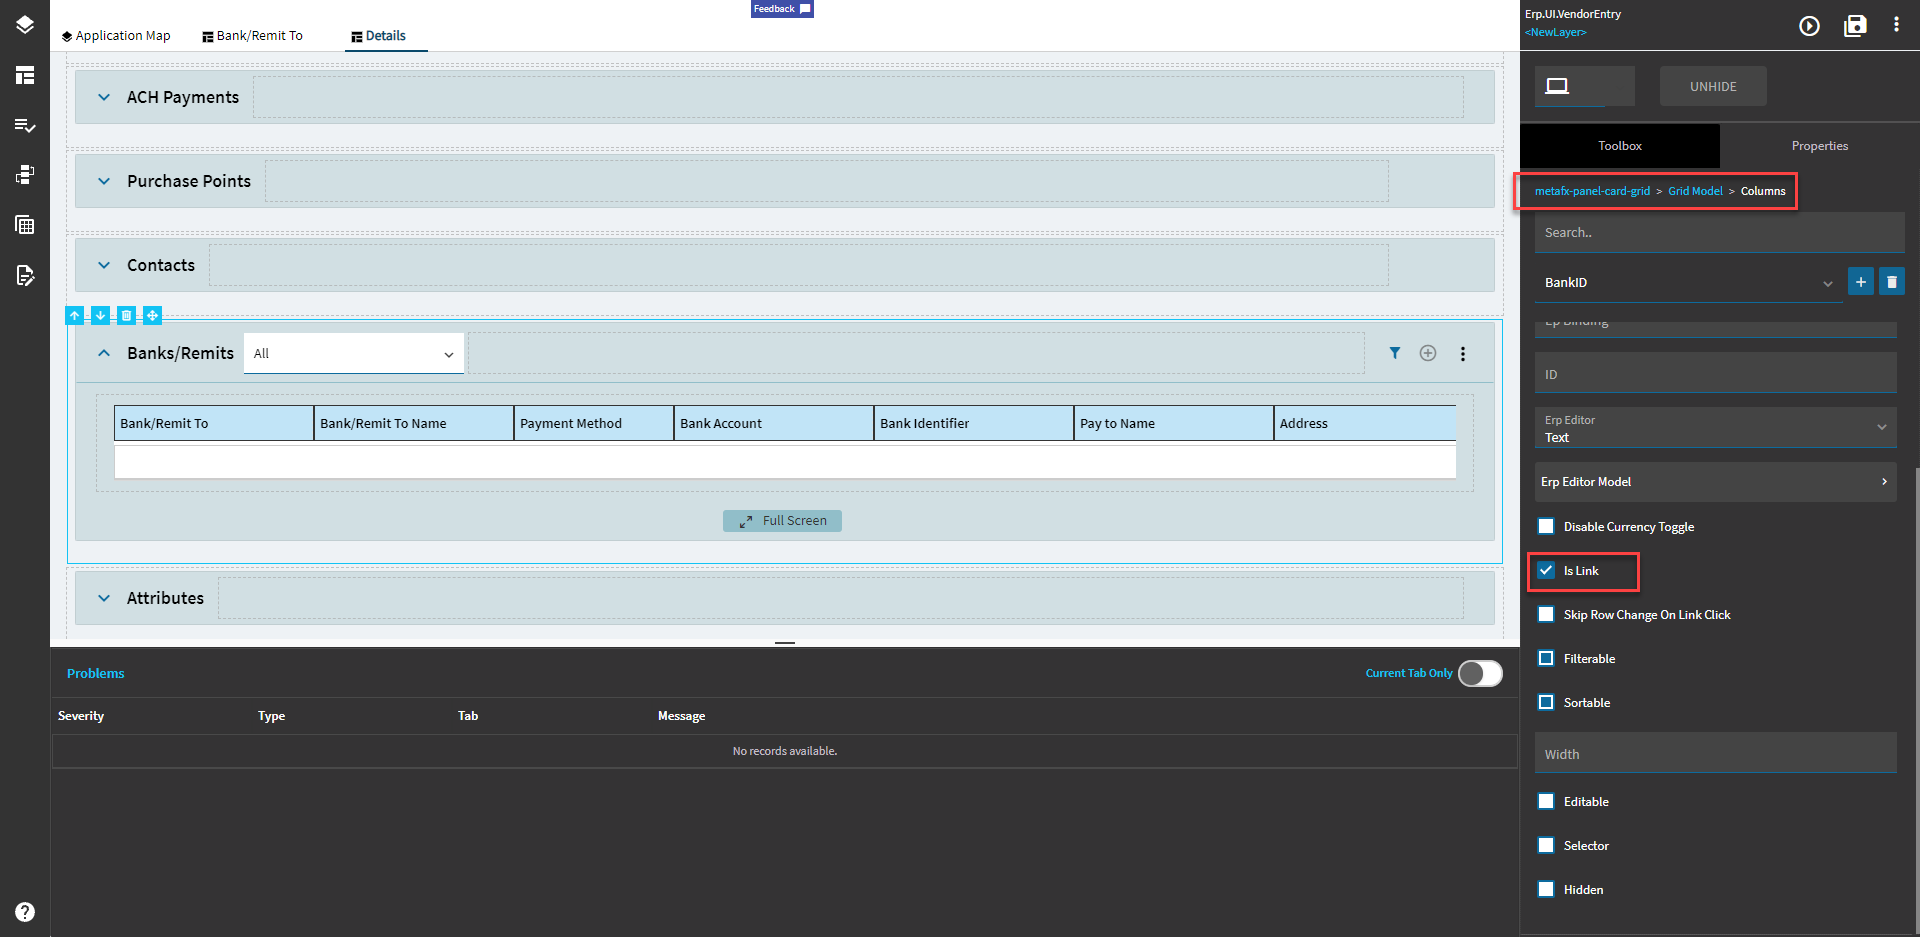This screenshot has width=1920, height=937.
Task: Click the Width input field
Action: point(1715,753)
